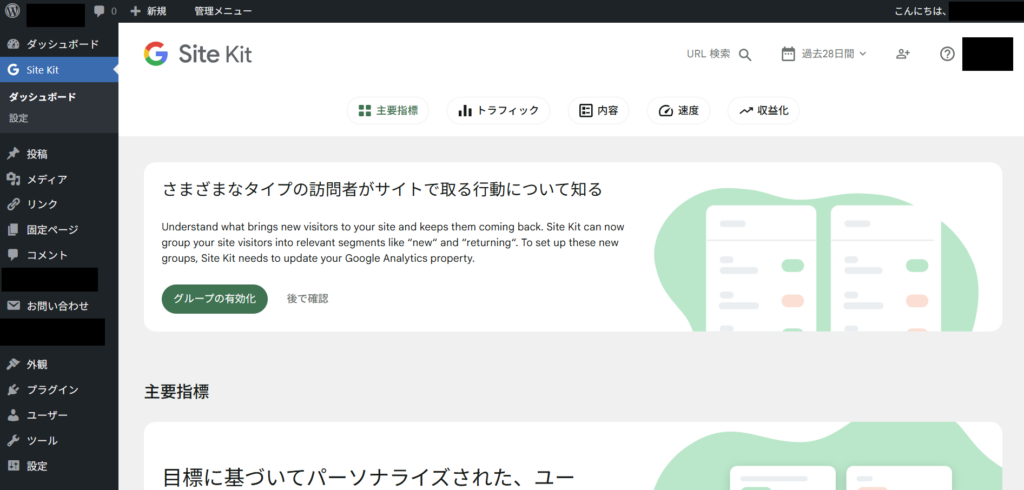Click the 新規 label in admin bar
Screen dimensions: 1024x490
coord(156,11)
